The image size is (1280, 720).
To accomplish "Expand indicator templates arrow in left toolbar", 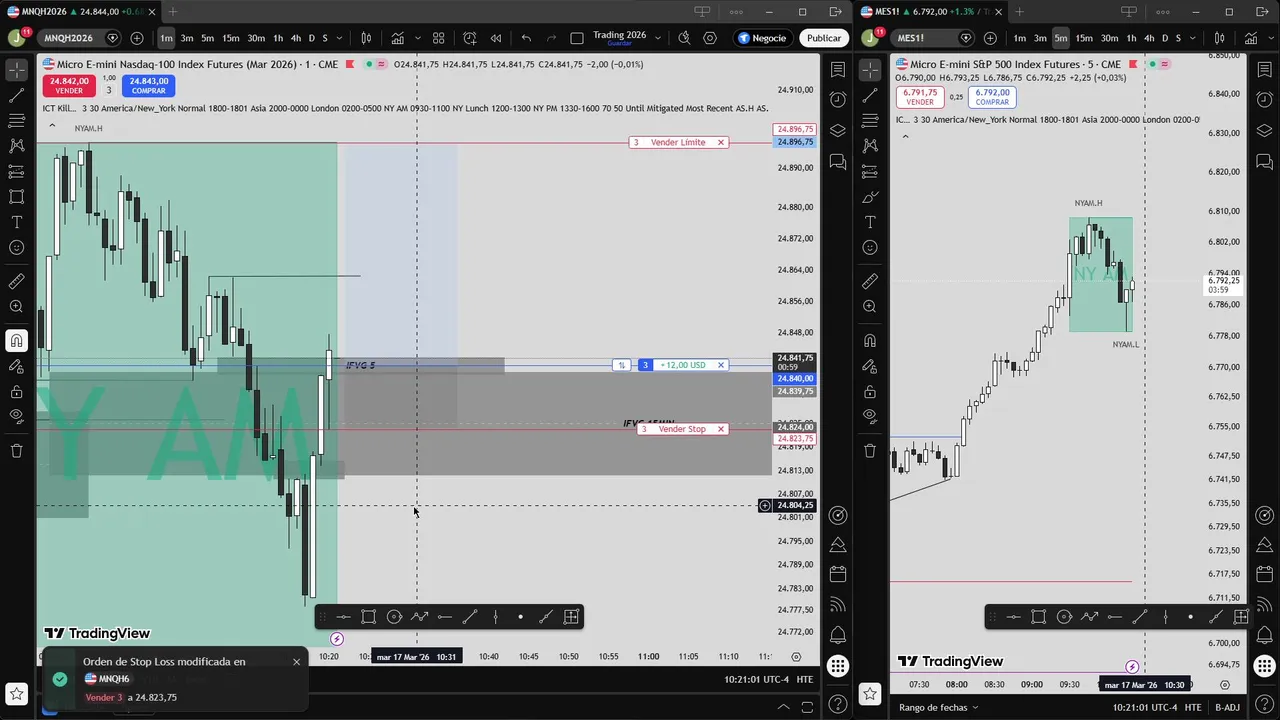I will pyautogui.click(x=417, y=38).
